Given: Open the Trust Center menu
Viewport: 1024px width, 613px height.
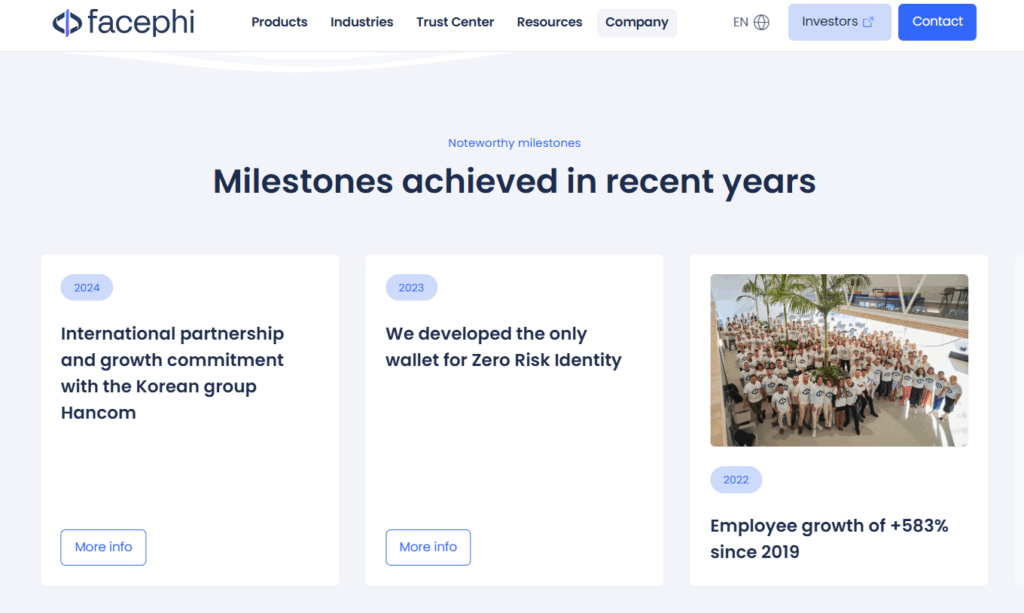Looking at the screenshot, I should 455,22.
